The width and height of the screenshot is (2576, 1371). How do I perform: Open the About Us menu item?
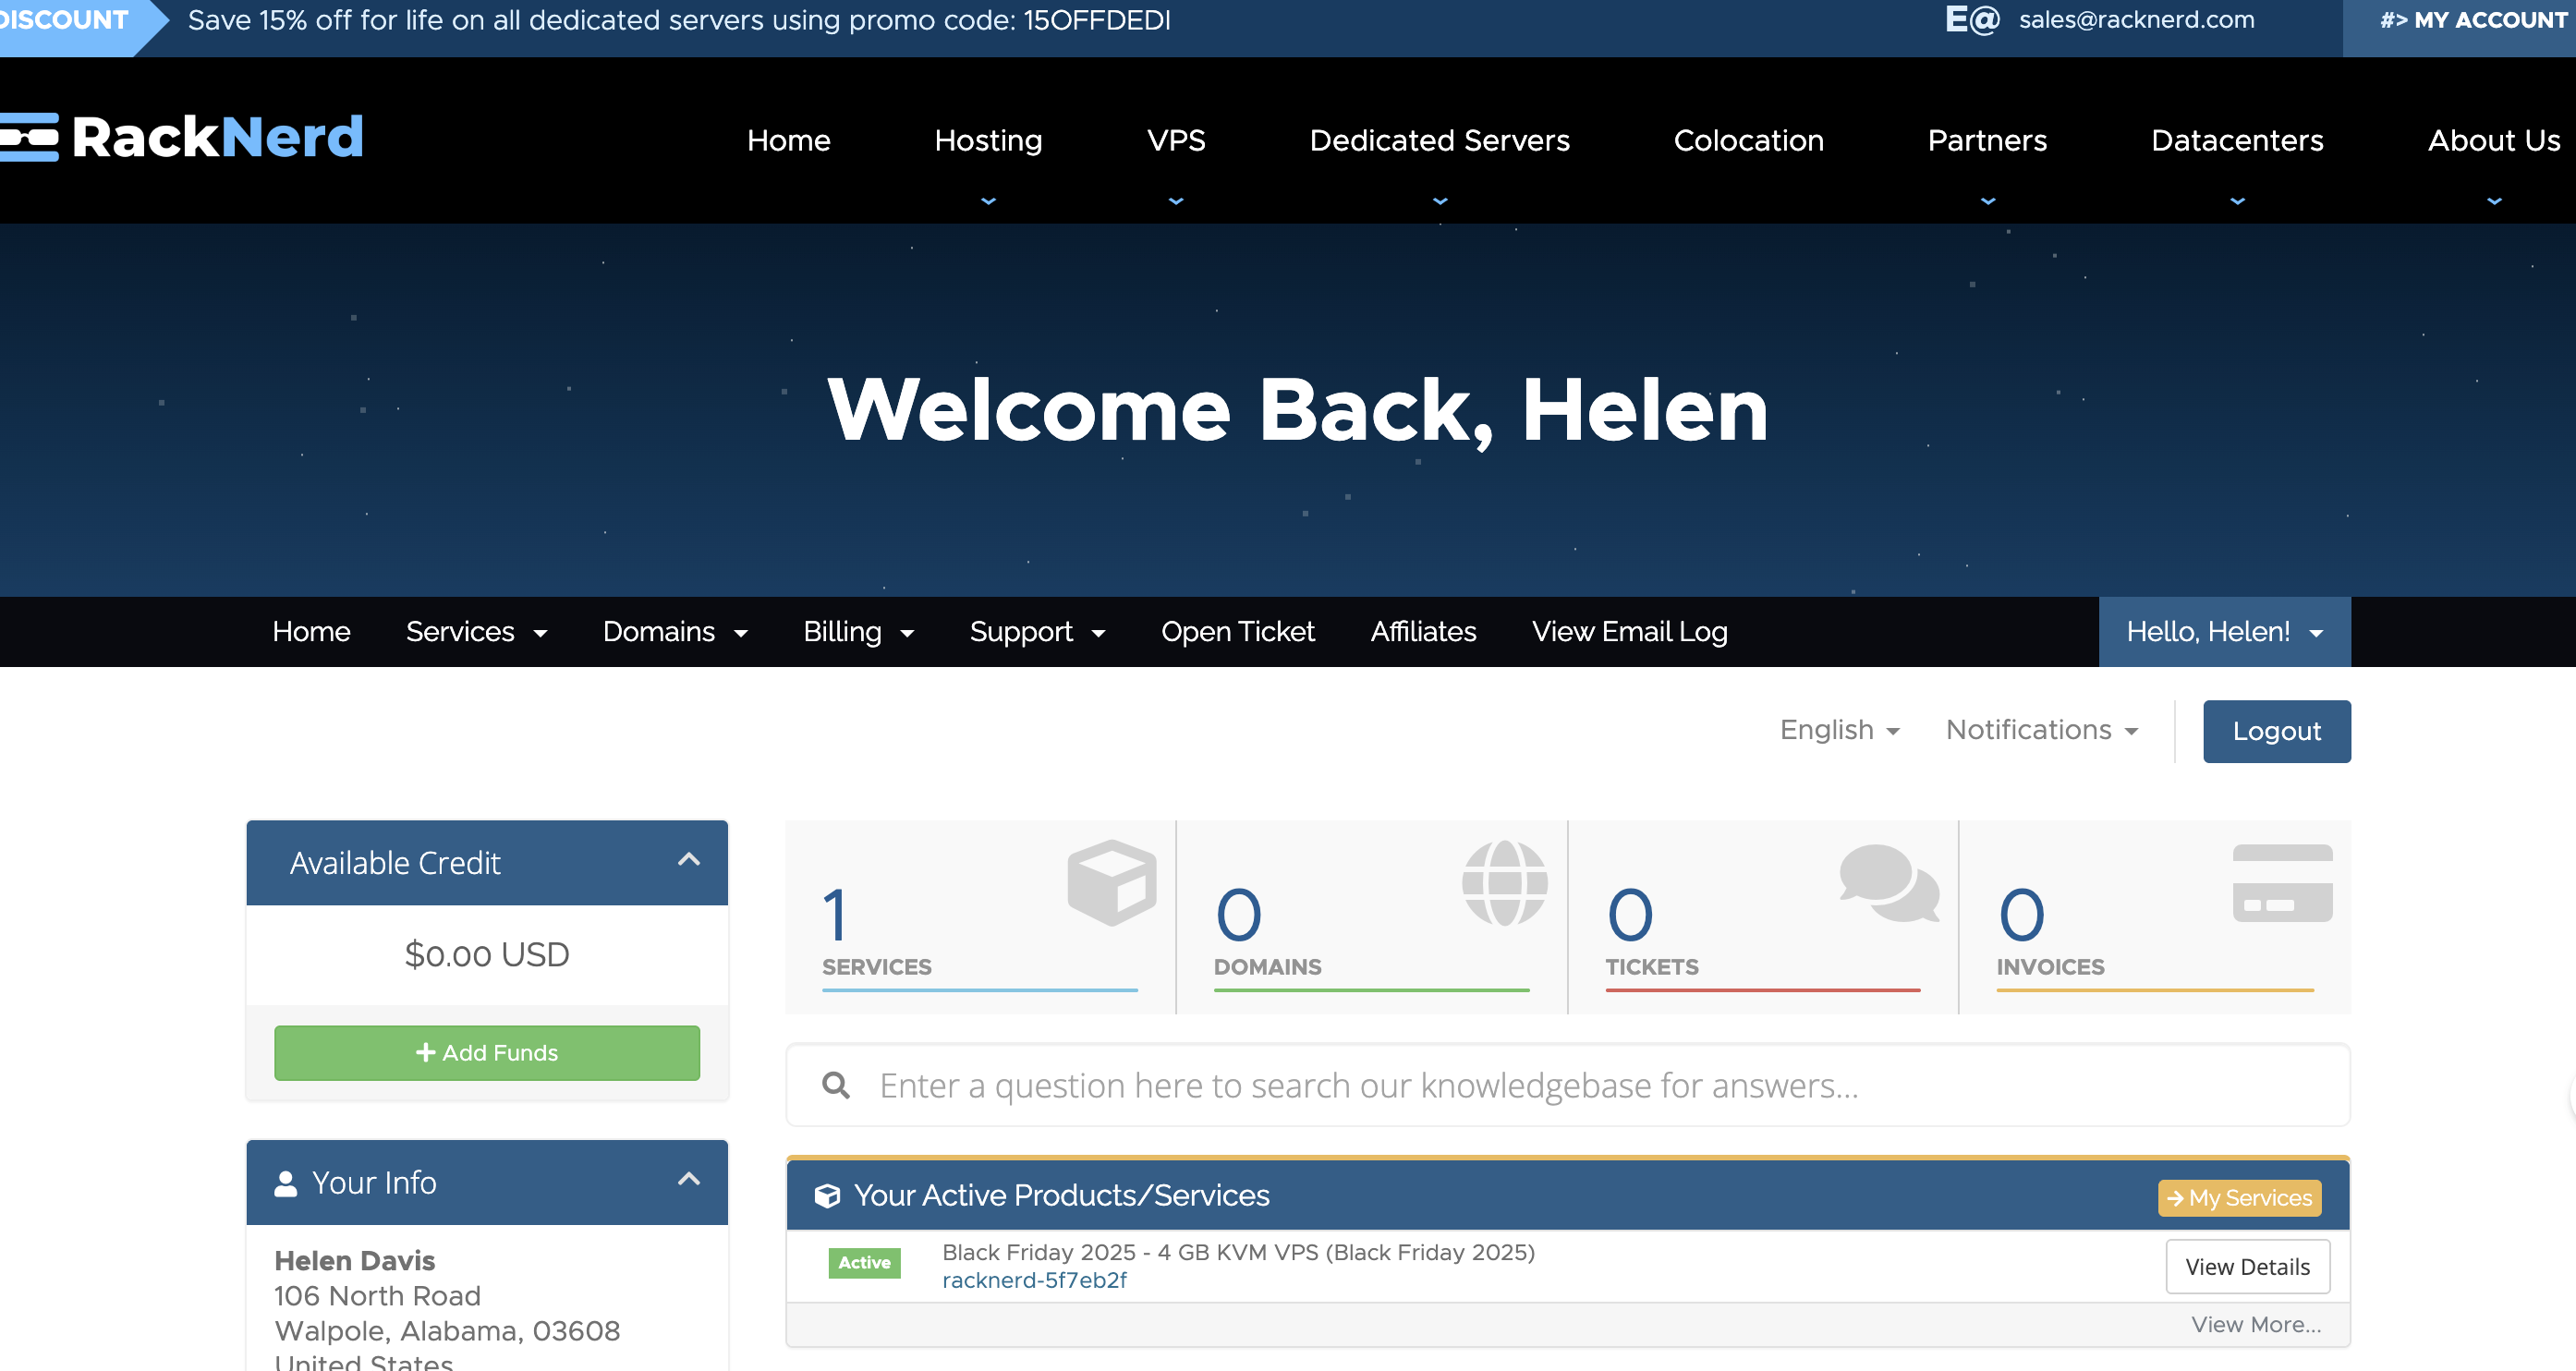pos(2495,140)
